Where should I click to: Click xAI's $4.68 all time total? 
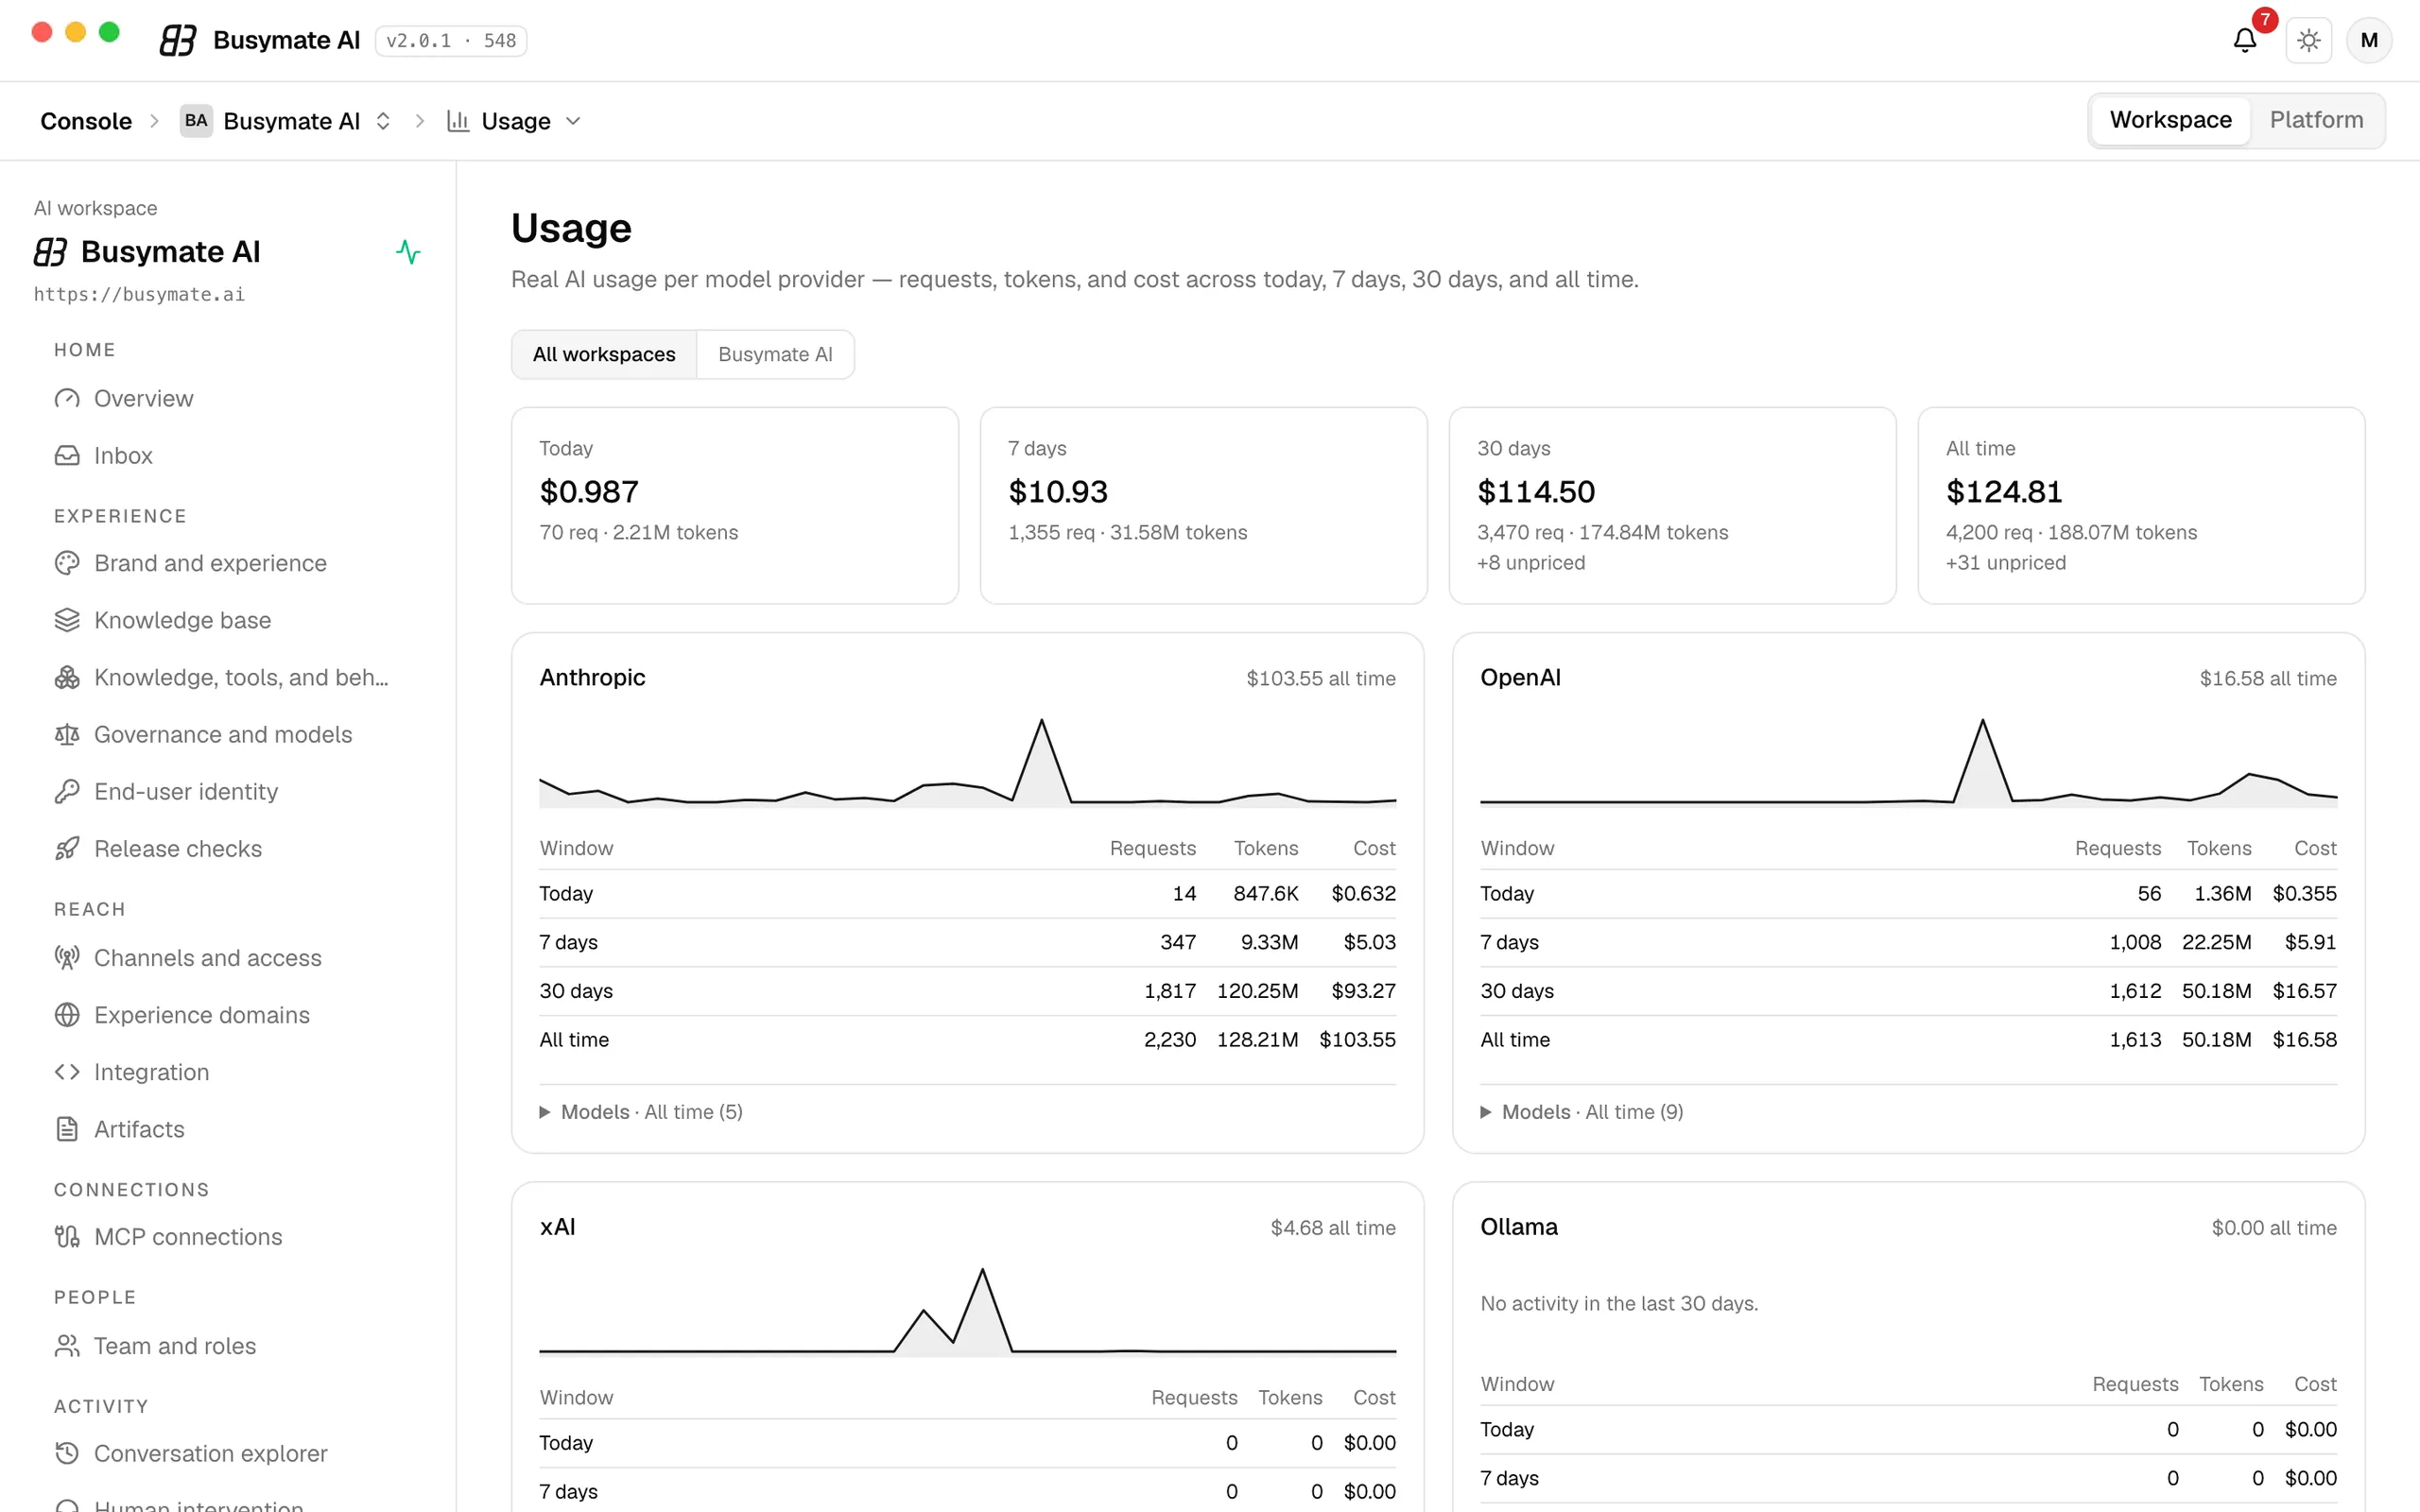1333,1228
